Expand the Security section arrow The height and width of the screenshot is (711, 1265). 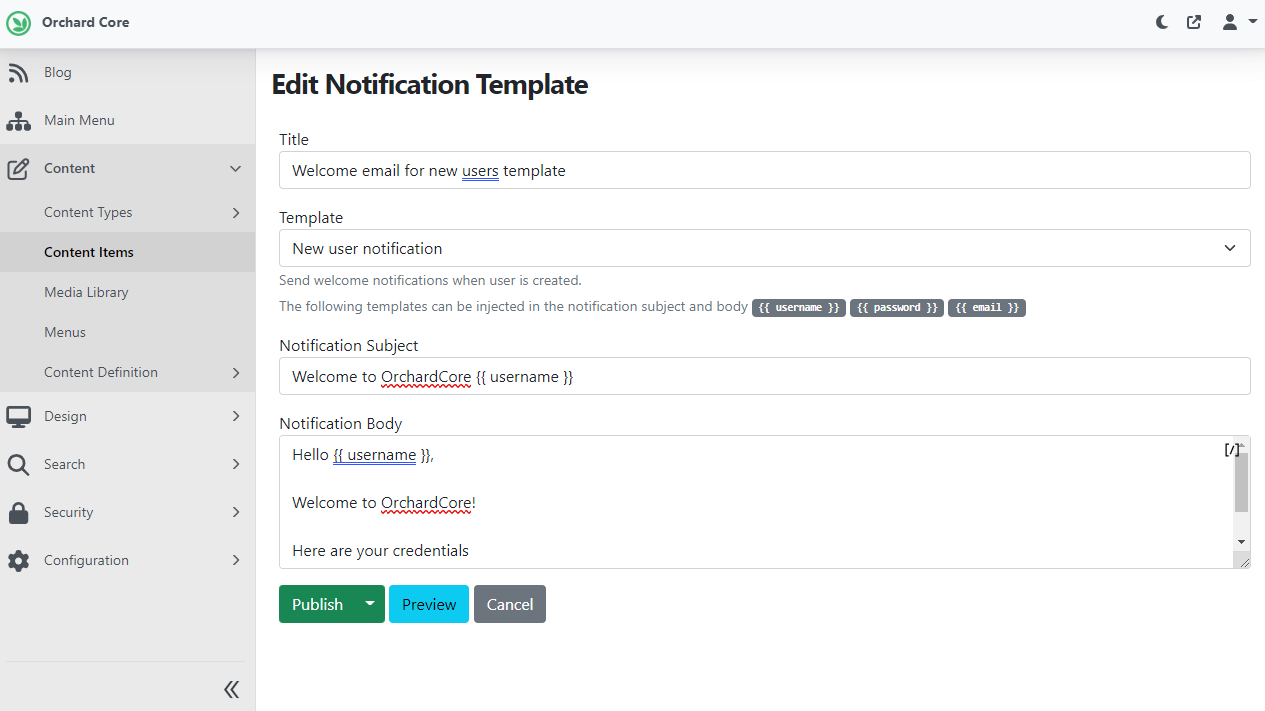(236, 512)
